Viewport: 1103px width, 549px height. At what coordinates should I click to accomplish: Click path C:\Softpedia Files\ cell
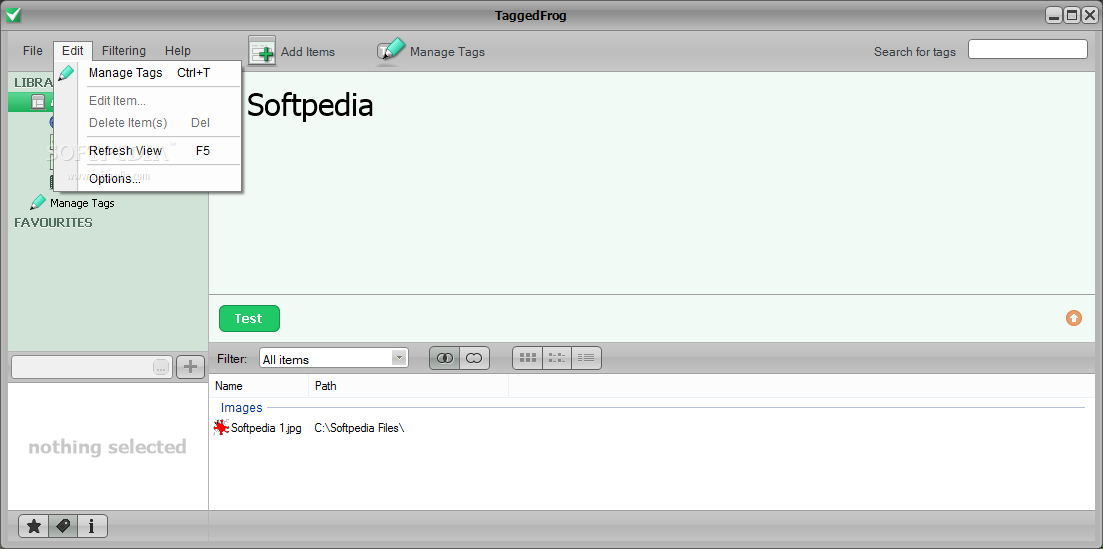[359, 427]
